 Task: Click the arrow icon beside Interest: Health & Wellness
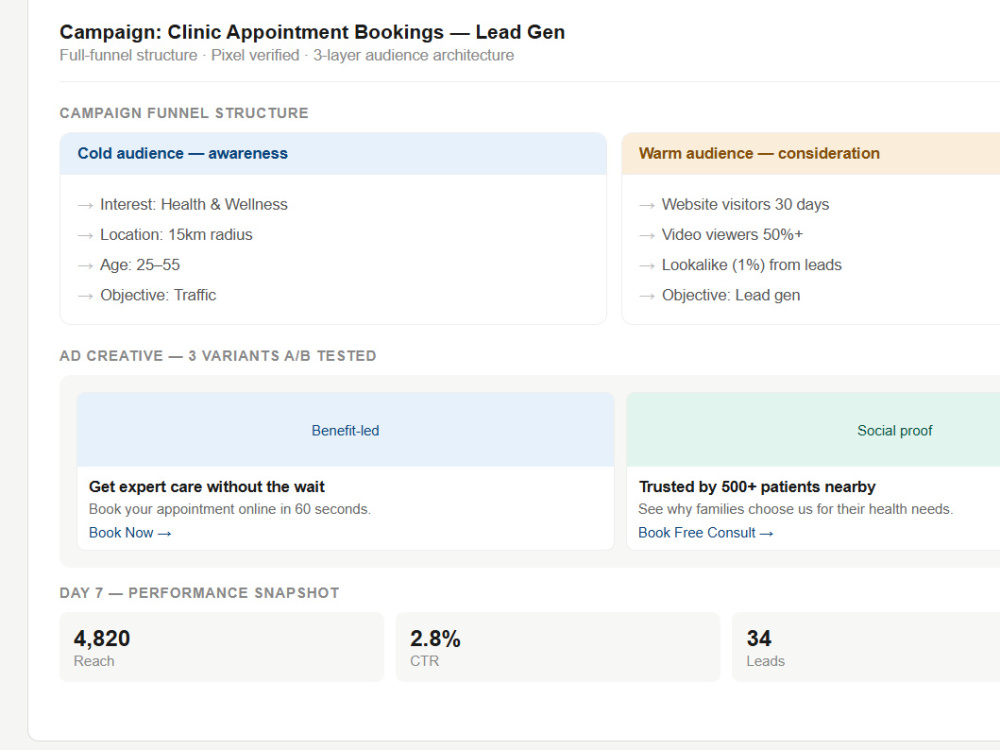tap(85, 205)
